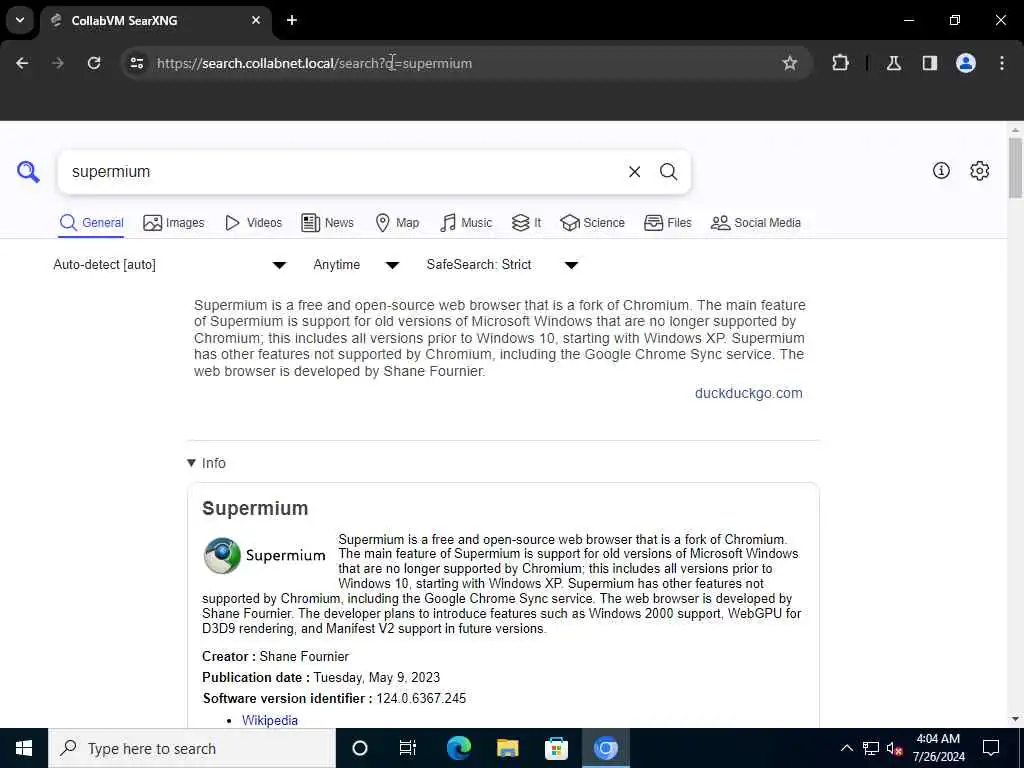Open the Chrome Labs flask icon
Screen dimensions: 1024x768
(894, 63)
